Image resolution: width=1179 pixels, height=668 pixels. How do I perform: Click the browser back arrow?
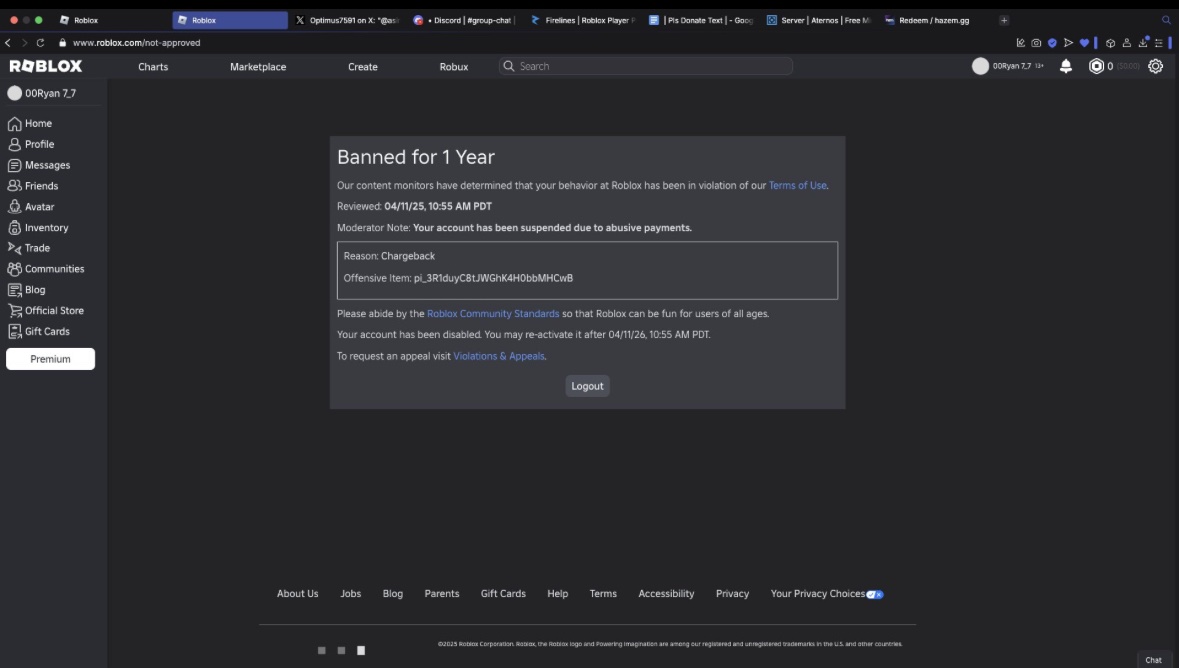click(8, 43)
